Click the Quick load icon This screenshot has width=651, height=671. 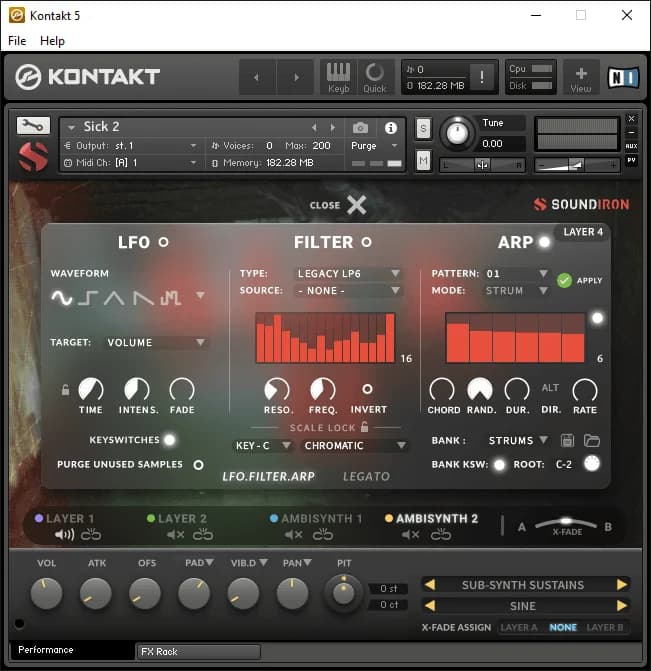point(375,76)
